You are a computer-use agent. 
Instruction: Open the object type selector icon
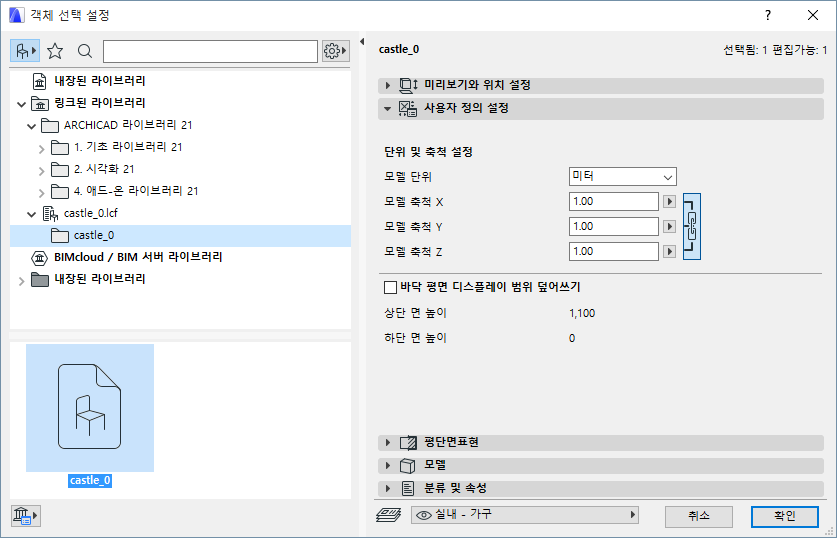coord(25,51)
